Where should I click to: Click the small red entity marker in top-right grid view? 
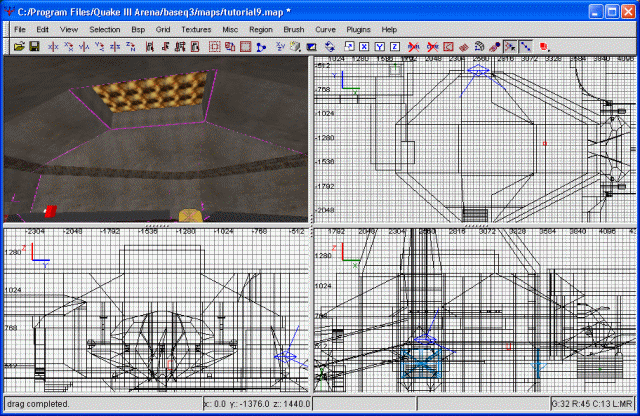545,144
